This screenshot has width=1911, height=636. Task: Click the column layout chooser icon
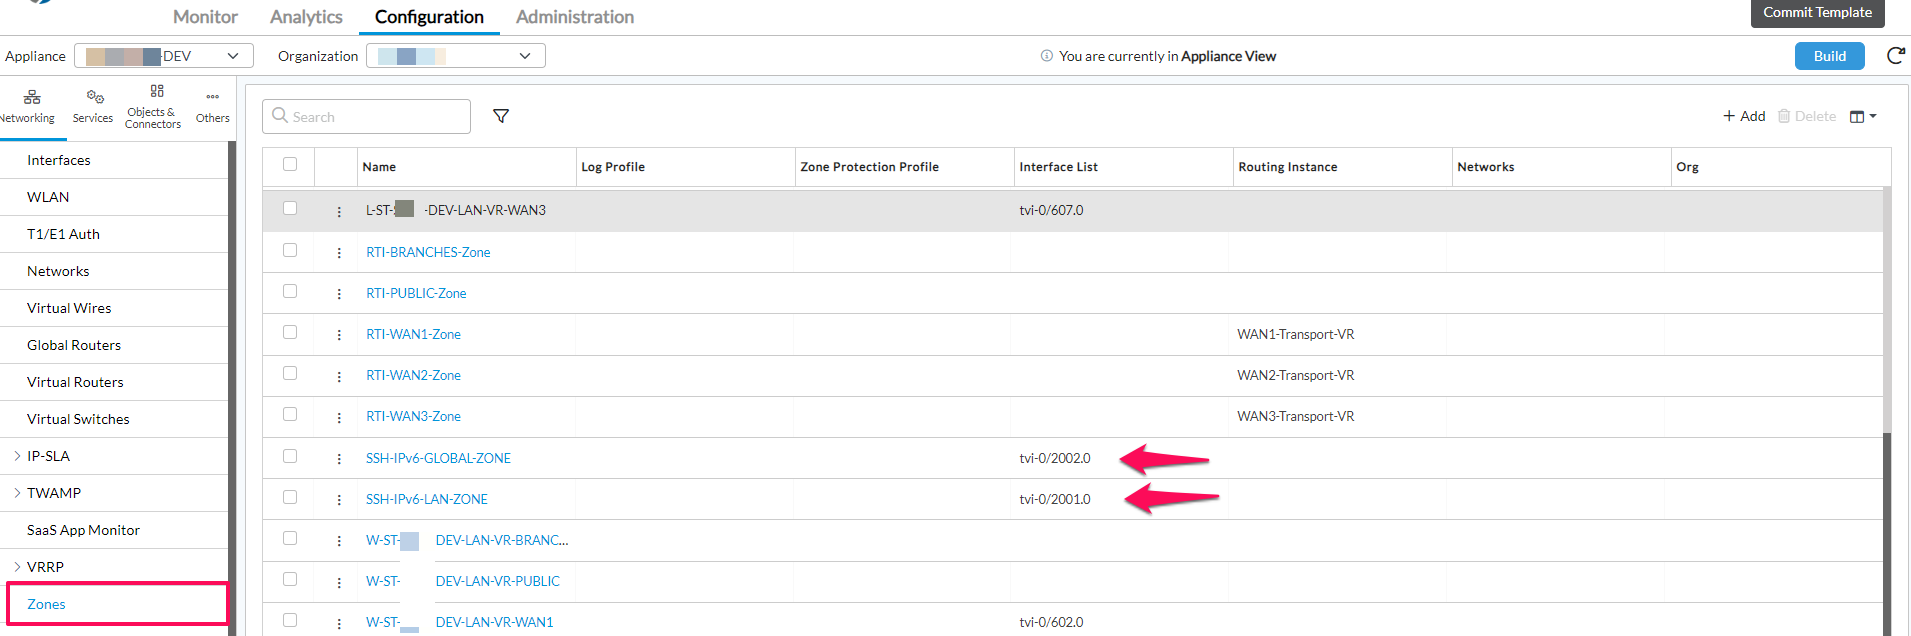pyautogui.click(x=1862, y=116)
